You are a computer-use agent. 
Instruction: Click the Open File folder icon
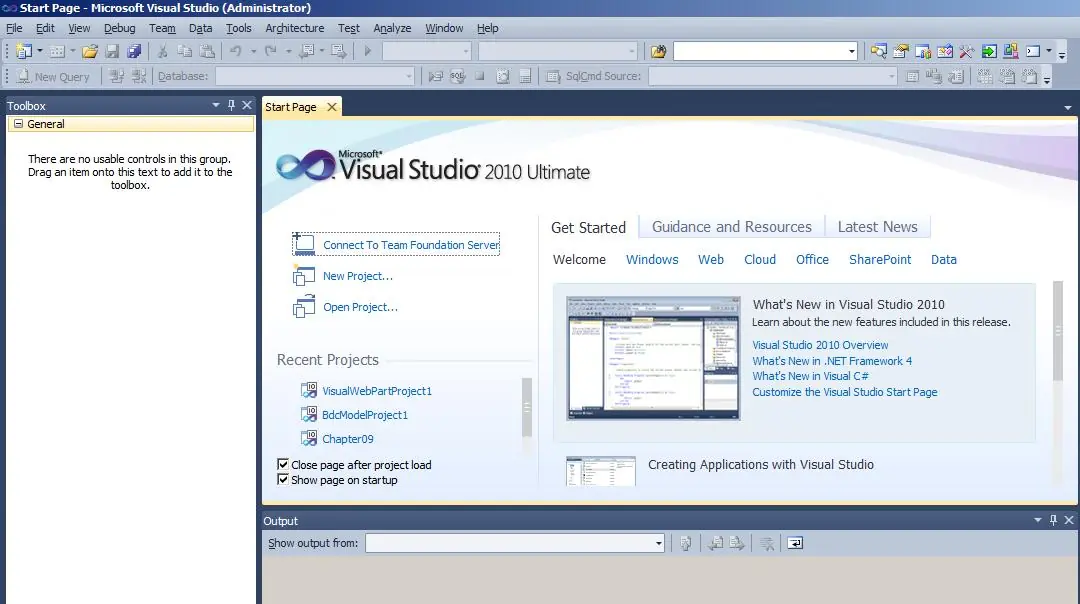click(90, 51)
